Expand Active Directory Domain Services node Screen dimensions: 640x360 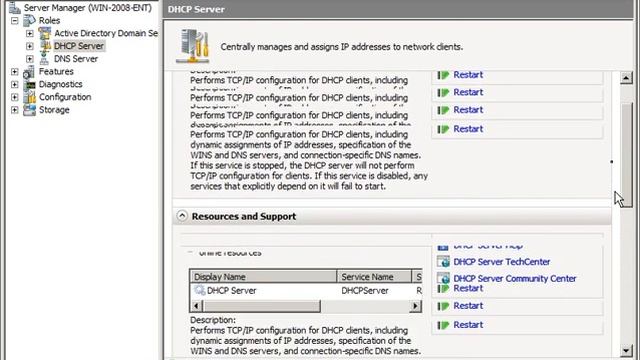click(30, 33)
